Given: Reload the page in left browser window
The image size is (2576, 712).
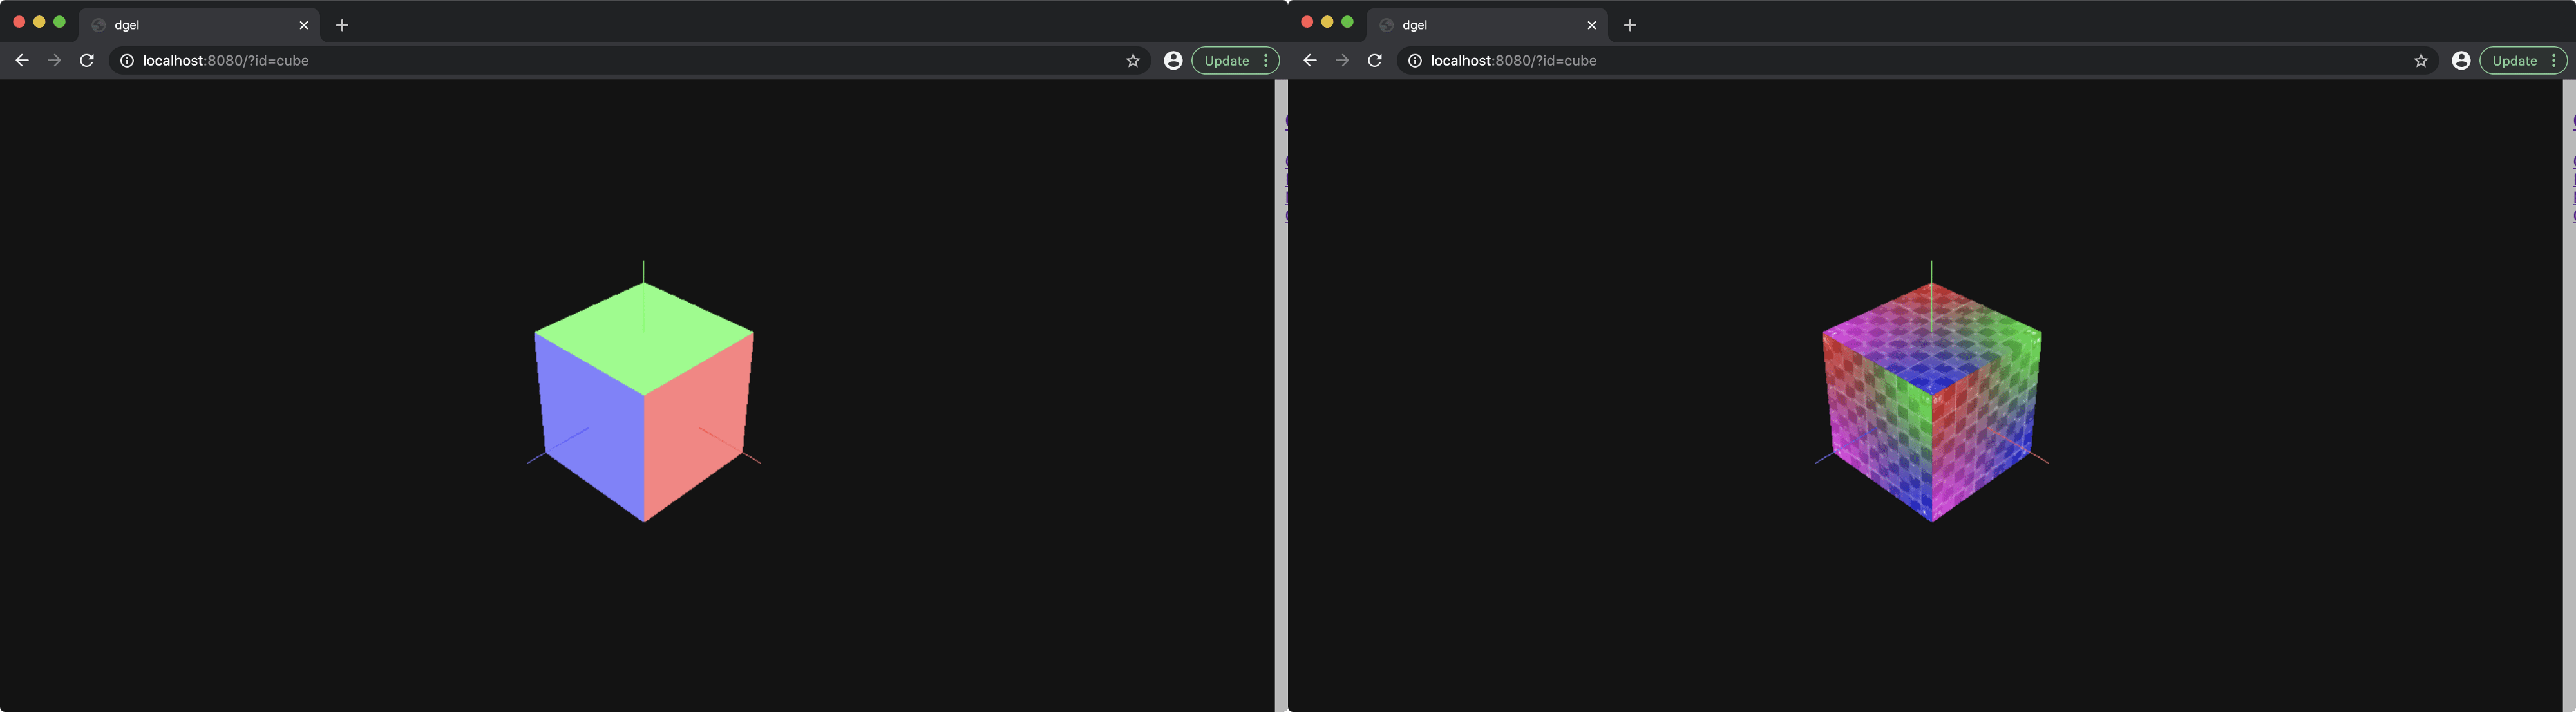Looking at the screenshot, I should [x=87, y=61].
